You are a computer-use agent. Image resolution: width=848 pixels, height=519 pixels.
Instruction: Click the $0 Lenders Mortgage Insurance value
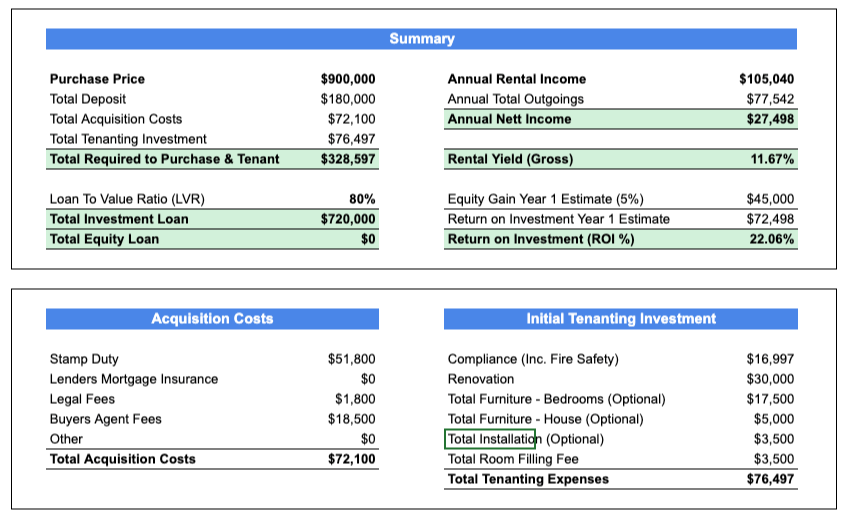[x=368, y=379]
